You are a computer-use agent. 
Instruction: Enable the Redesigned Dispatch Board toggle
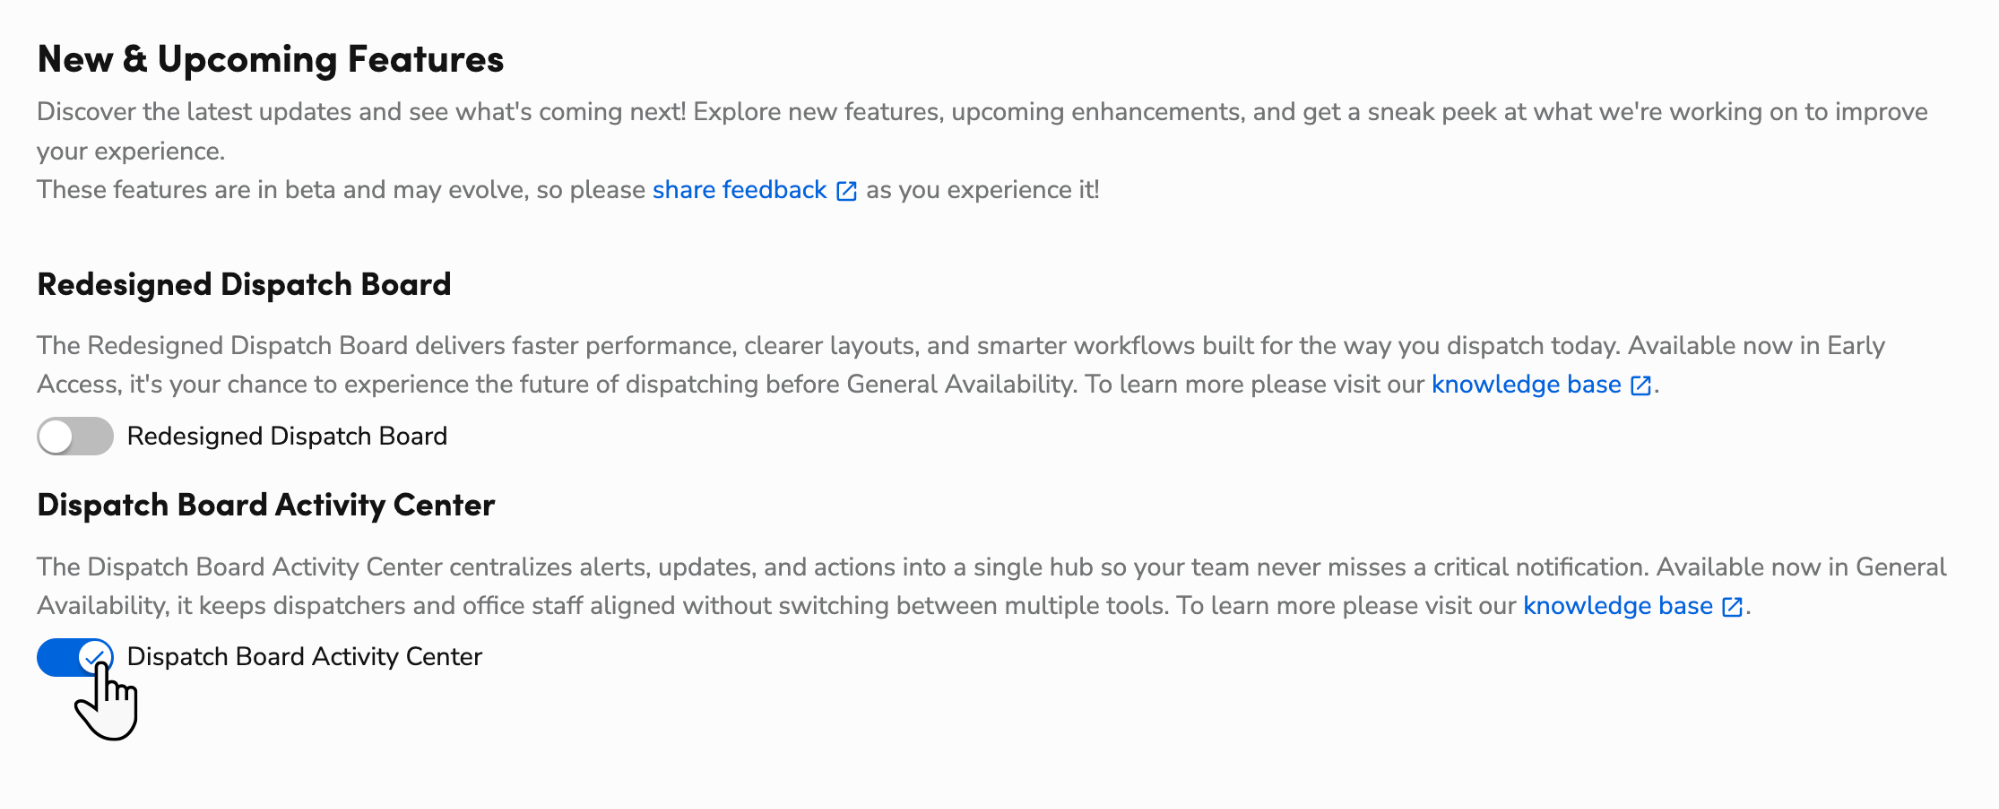point(75,436)
